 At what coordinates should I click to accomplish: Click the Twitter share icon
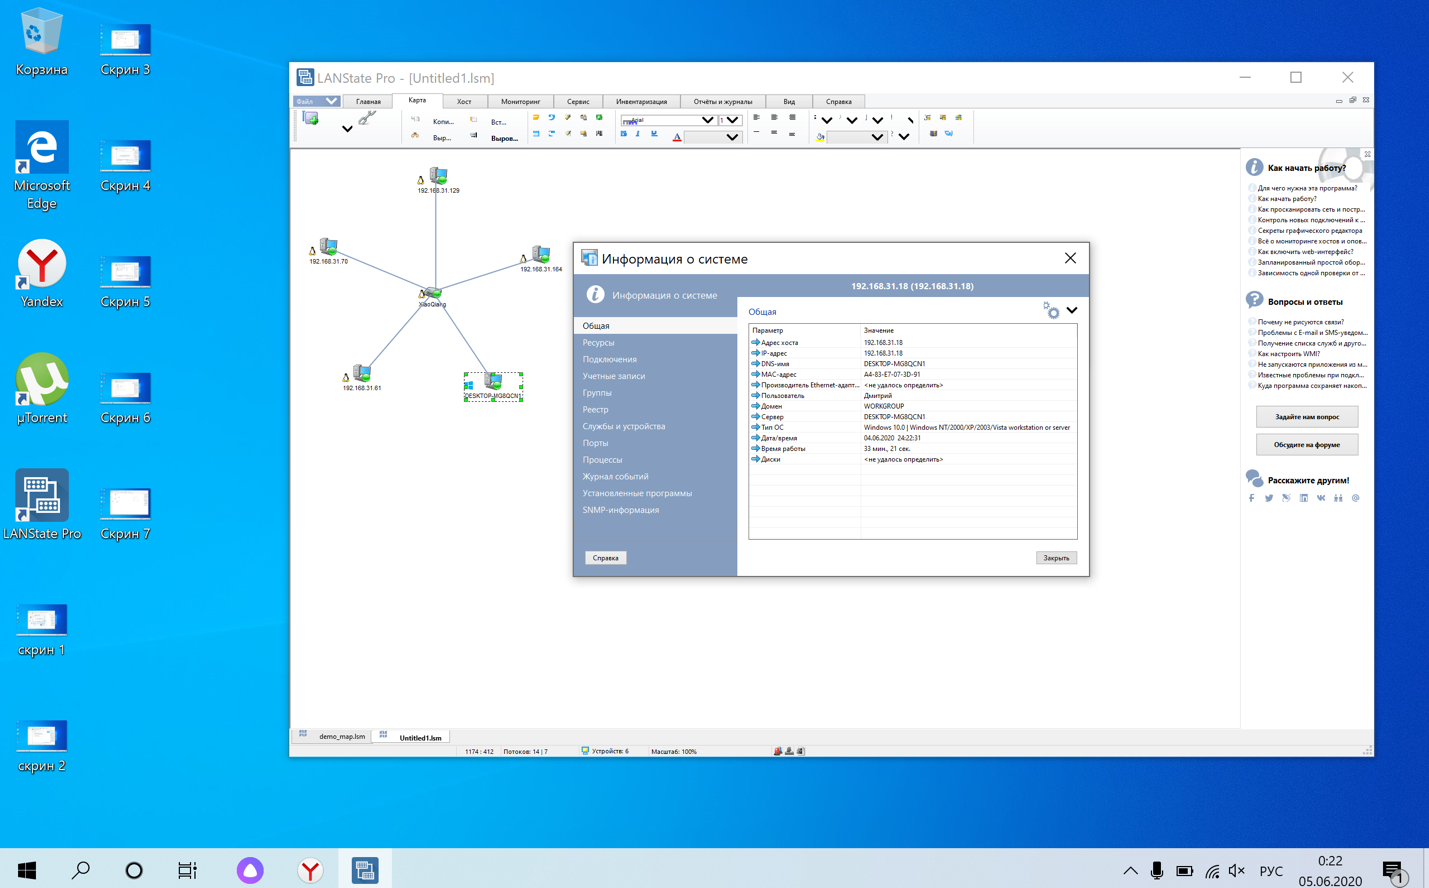pos(1269,498)
